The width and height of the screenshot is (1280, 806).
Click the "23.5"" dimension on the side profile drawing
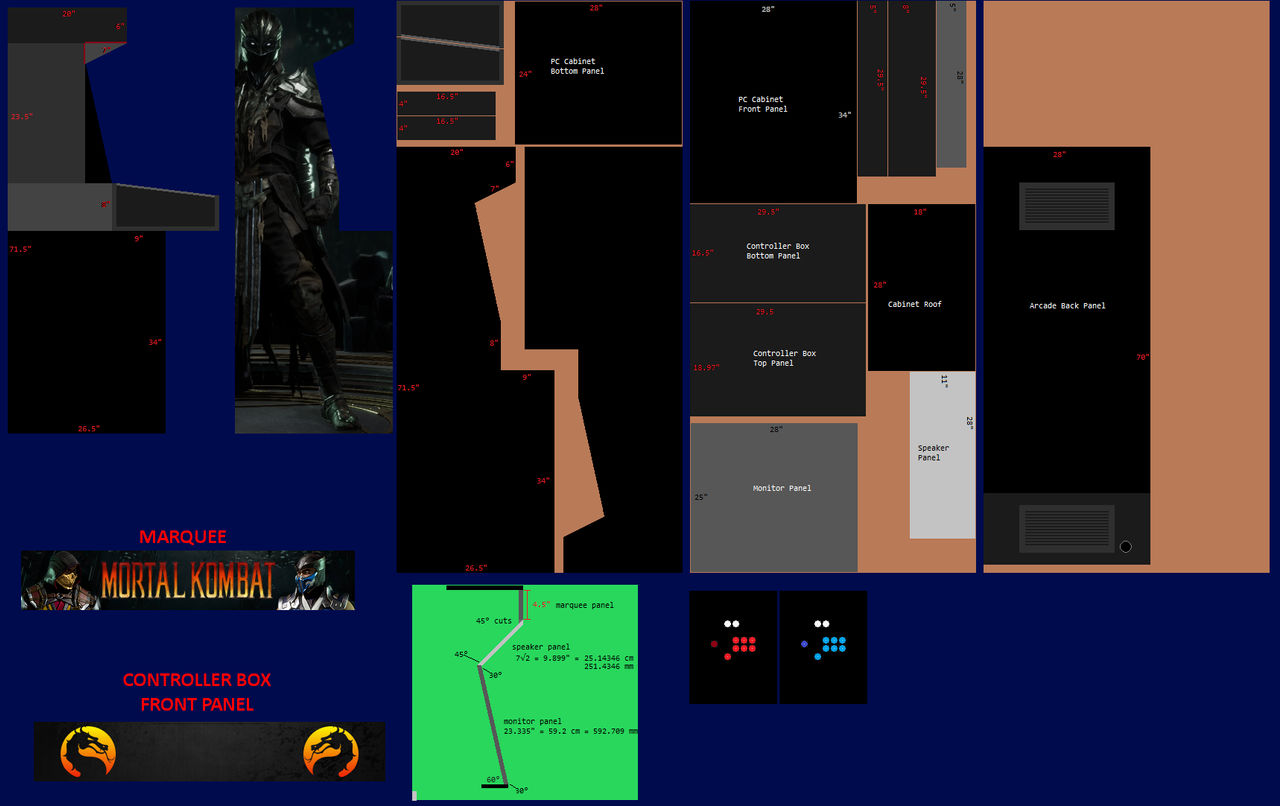pyautogui.click(x=22, y=117)
